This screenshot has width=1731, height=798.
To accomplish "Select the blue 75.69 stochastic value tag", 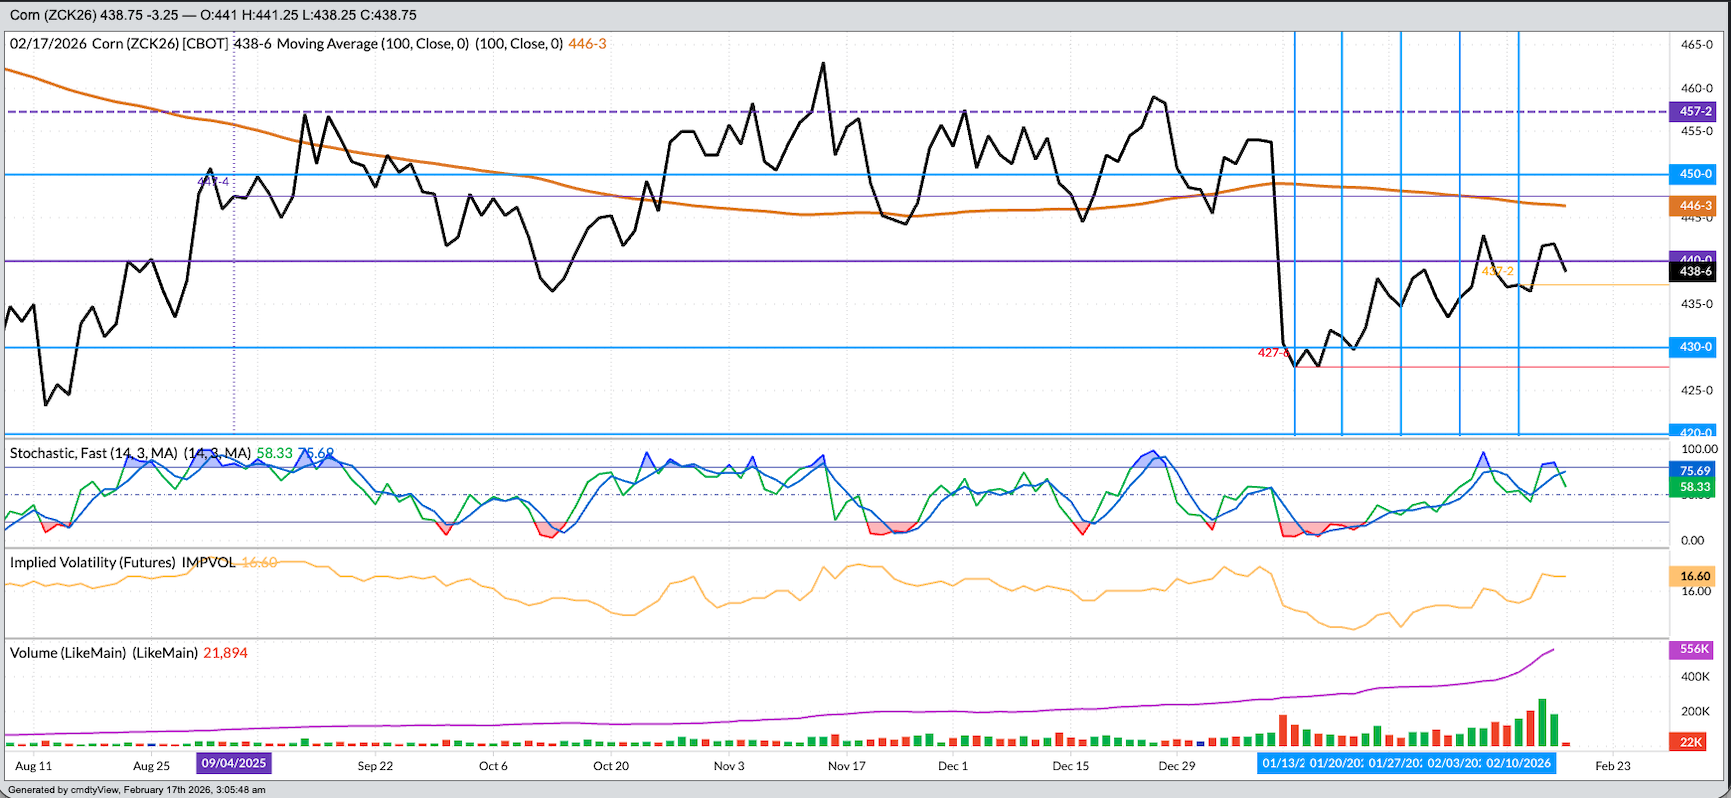I will pos(1694,470).
